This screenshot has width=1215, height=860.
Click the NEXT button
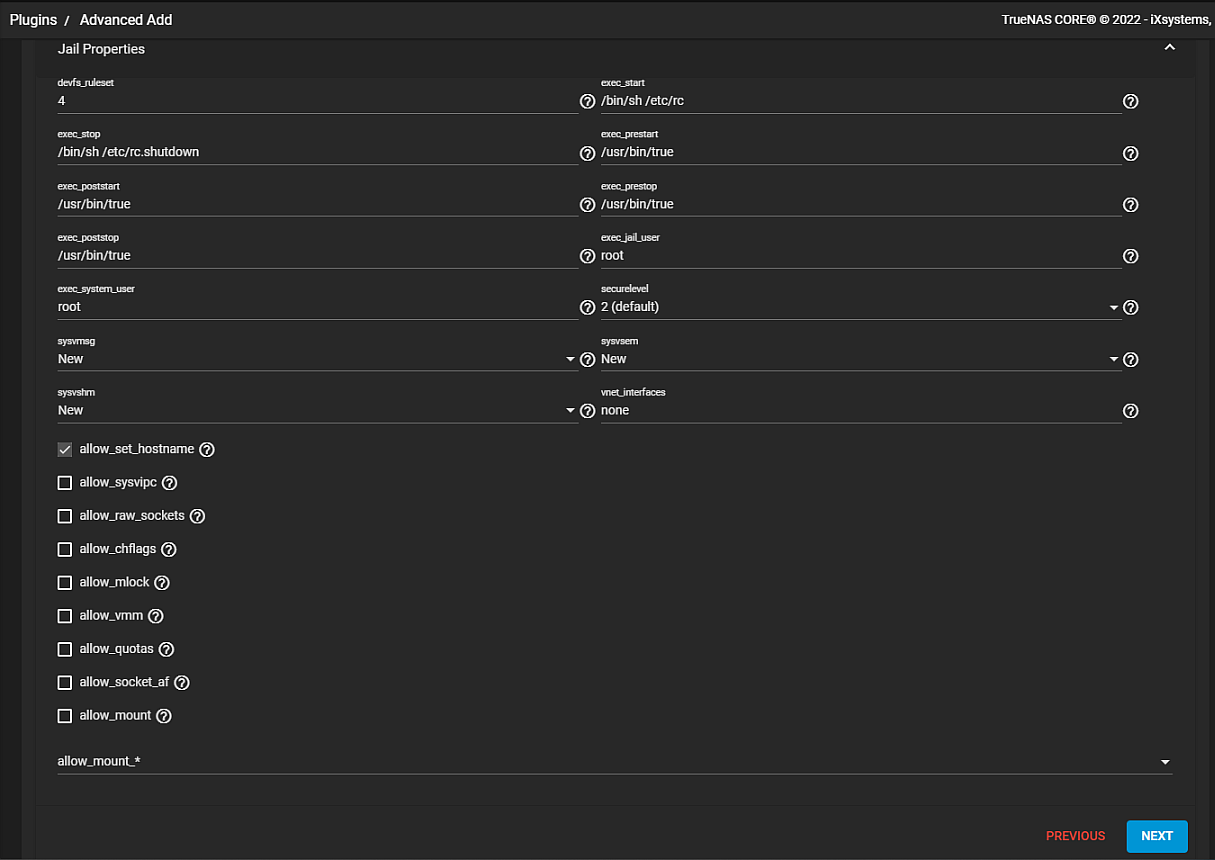[1156, 836]
